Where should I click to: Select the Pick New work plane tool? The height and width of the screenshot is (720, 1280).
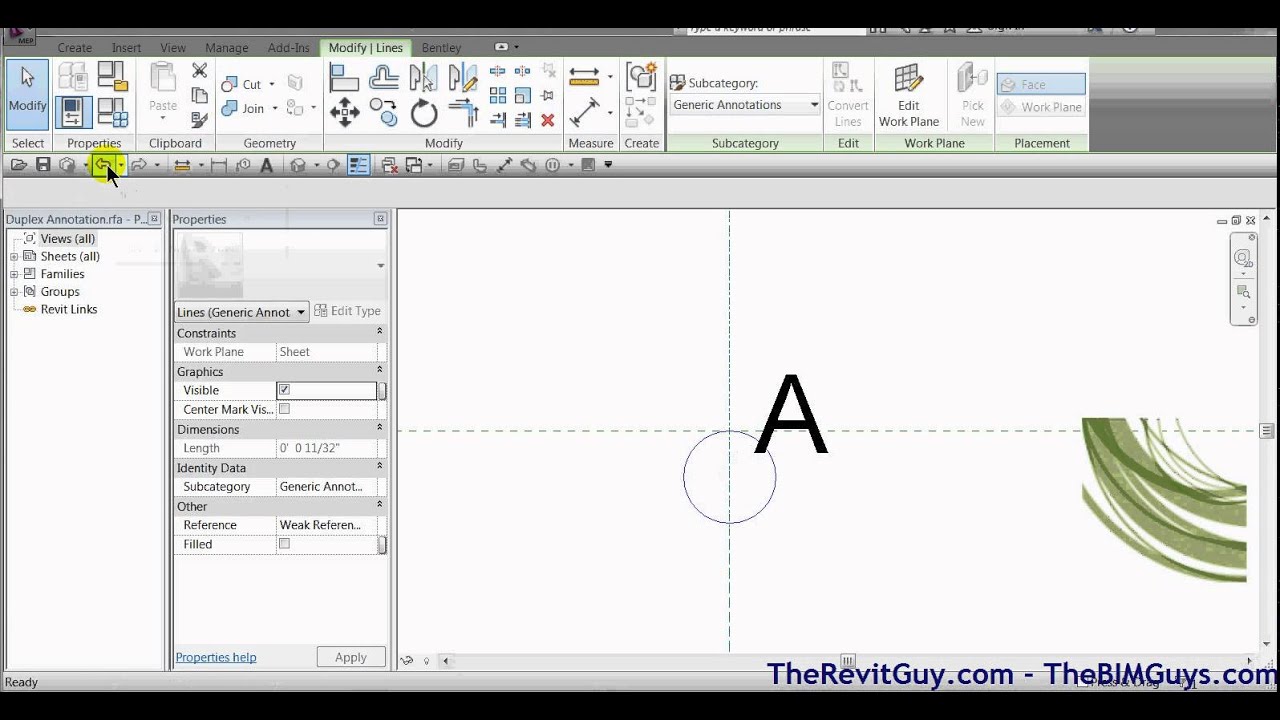pyautogui.click(x=971, y=94)
